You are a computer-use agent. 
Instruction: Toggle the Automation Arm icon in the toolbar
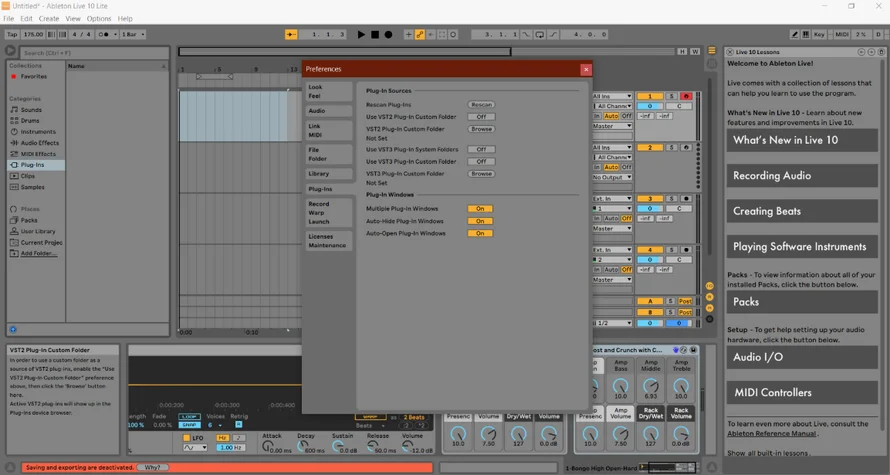[x=419, y=35]
